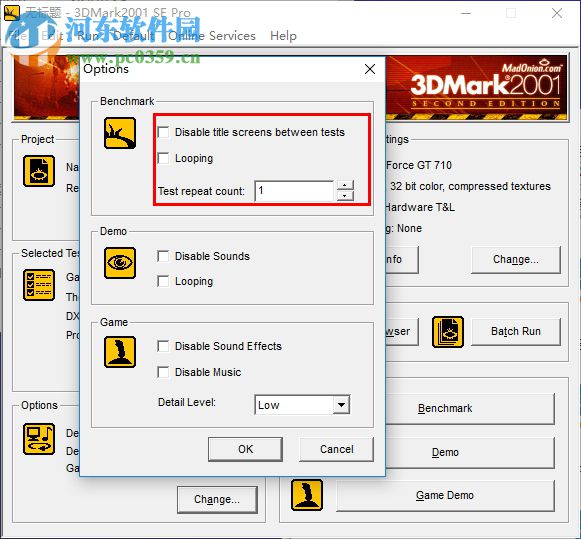Open the Detail Level dropdown

click(x=341, y=405)
